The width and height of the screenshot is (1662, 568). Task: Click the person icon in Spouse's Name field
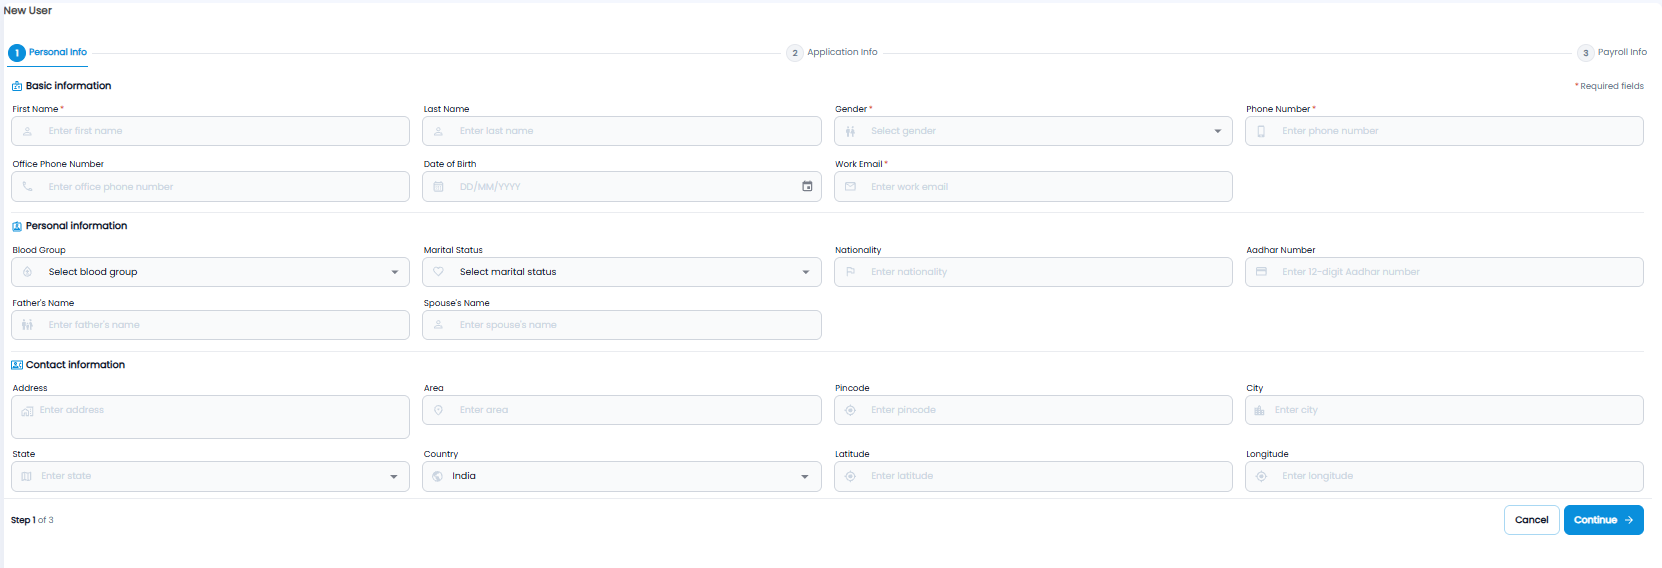tap(439, 325)
